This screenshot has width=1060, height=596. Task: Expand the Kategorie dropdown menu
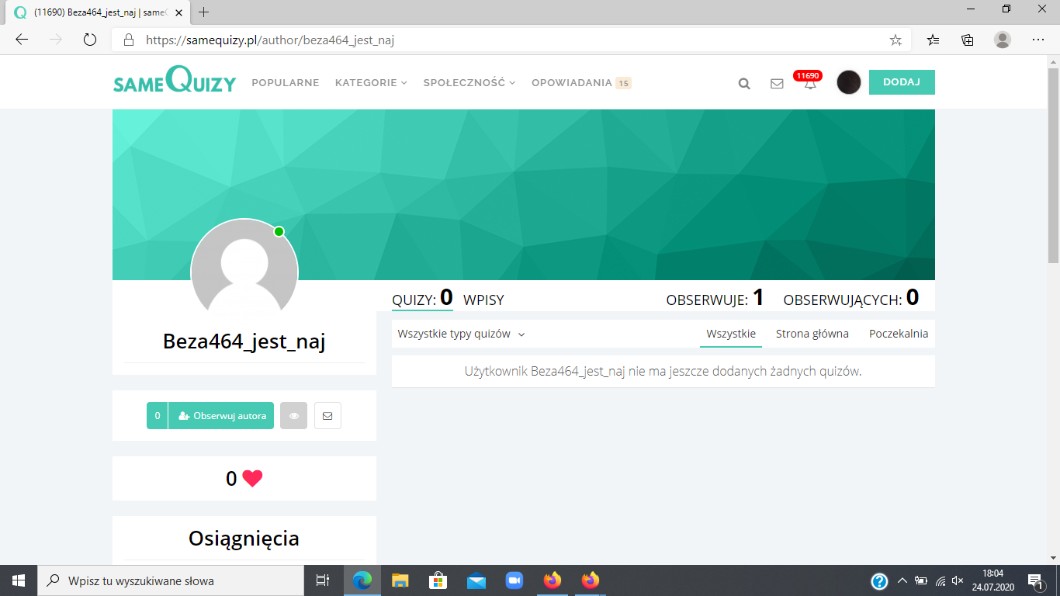(371, 83)
